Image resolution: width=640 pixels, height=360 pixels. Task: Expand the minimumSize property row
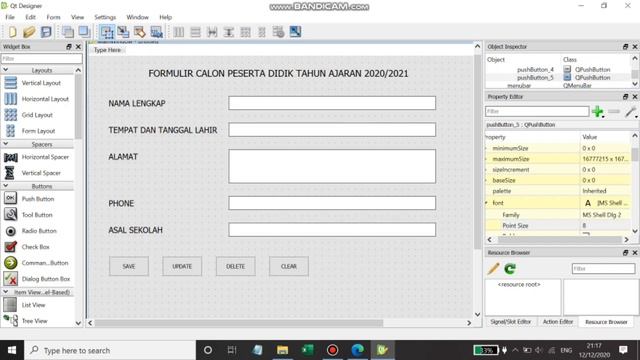click(x=487, y=148)
